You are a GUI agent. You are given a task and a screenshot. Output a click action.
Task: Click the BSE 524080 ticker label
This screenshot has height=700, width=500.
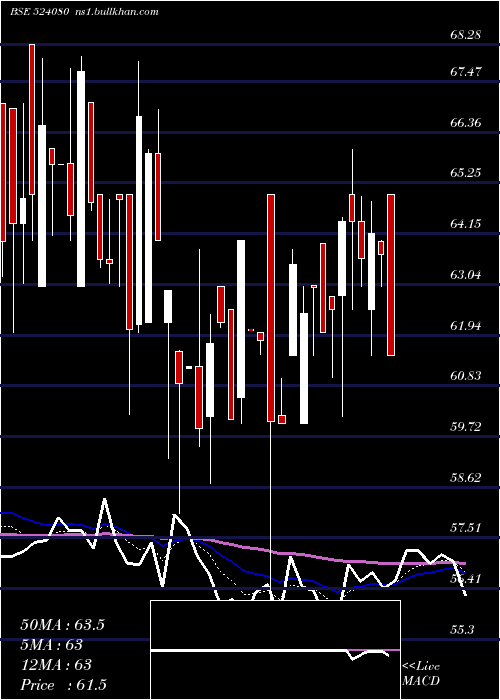[39, 12]
